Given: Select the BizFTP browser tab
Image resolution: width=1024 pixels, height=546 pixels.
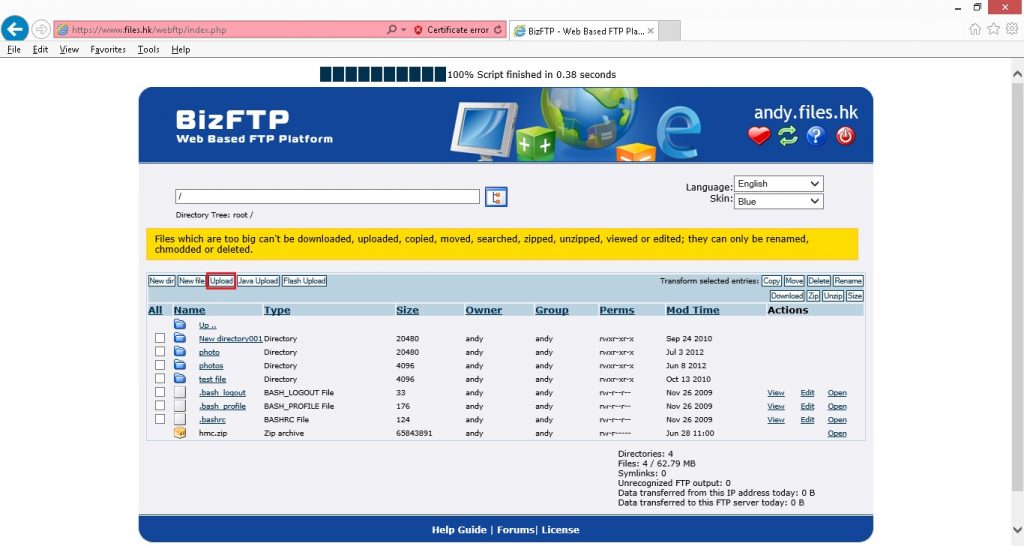Looking at the screenshot, I should pos(583,31).
